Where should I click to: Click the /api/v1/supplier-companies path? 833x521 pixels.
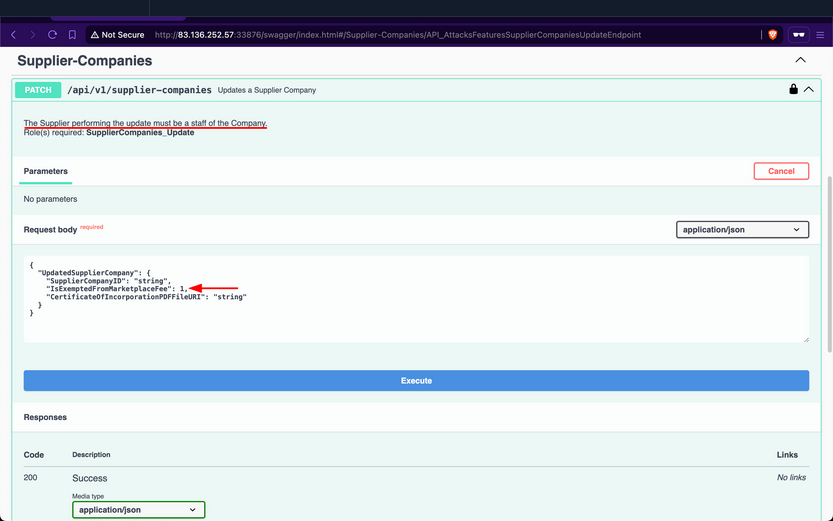click(139, 90)
